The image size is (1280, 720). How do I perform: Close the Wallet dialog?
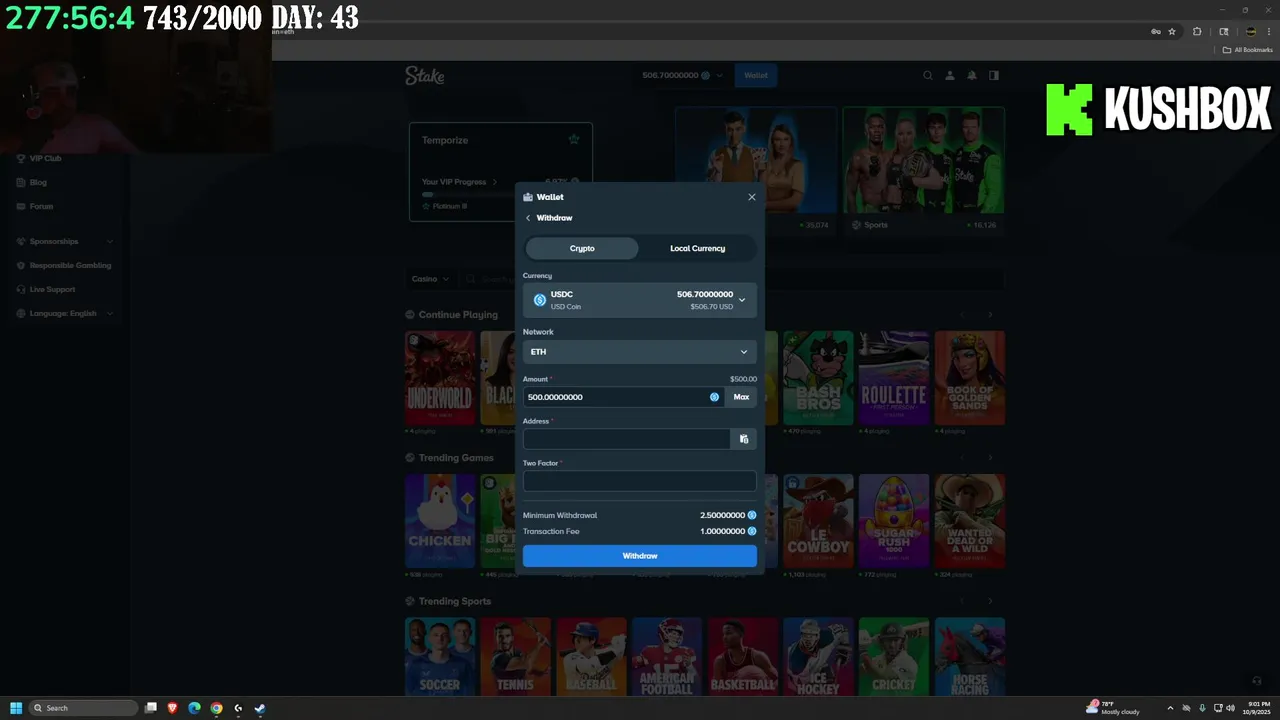coord(752,197)
